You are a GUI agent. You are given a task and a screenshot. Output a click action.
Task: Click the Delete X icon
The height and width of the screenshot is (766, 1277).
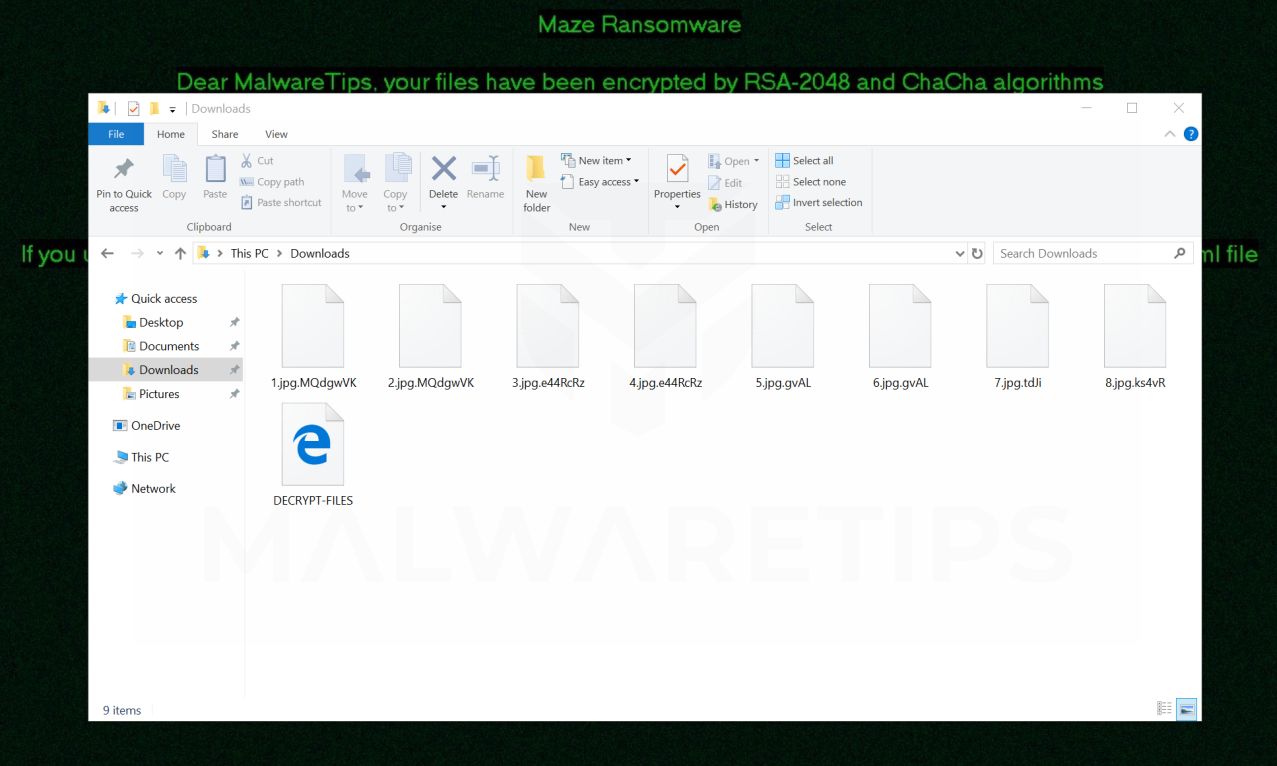[444, 168]
